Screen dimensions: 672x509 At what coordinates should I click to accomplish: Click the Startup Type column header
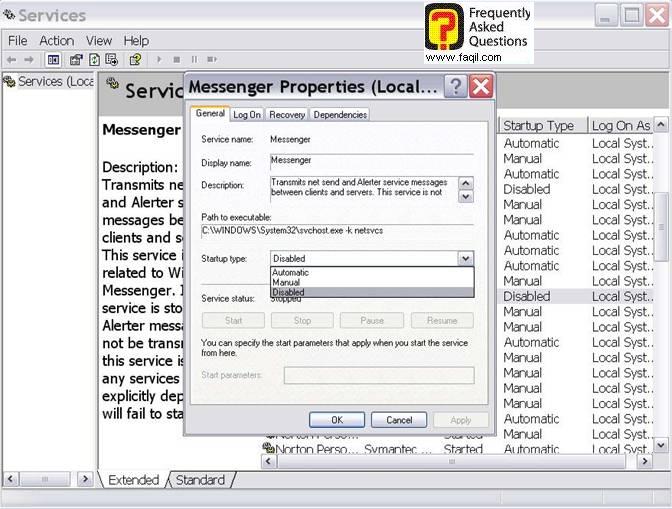click(543, 126)
